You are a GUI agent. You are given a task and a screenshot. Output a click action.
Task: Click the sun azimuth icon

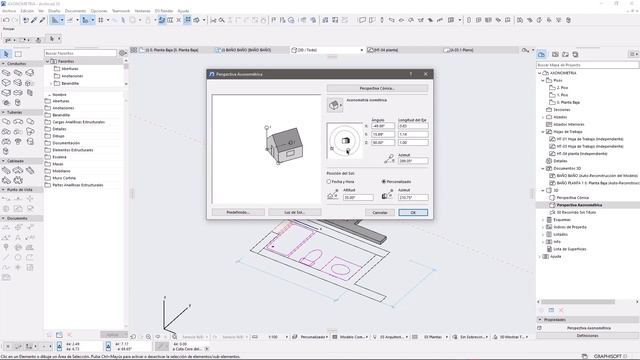point(387,195)
